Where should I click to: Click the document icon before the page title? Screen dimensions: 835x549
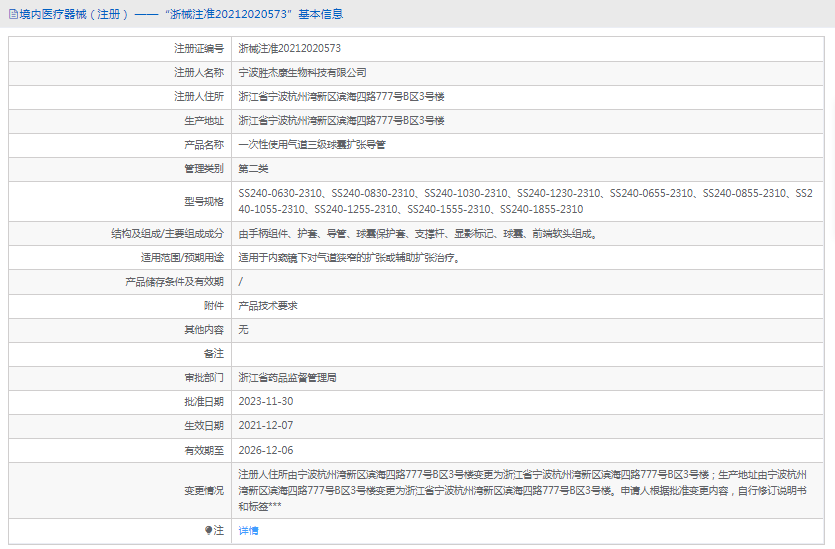tap(13, 14)
